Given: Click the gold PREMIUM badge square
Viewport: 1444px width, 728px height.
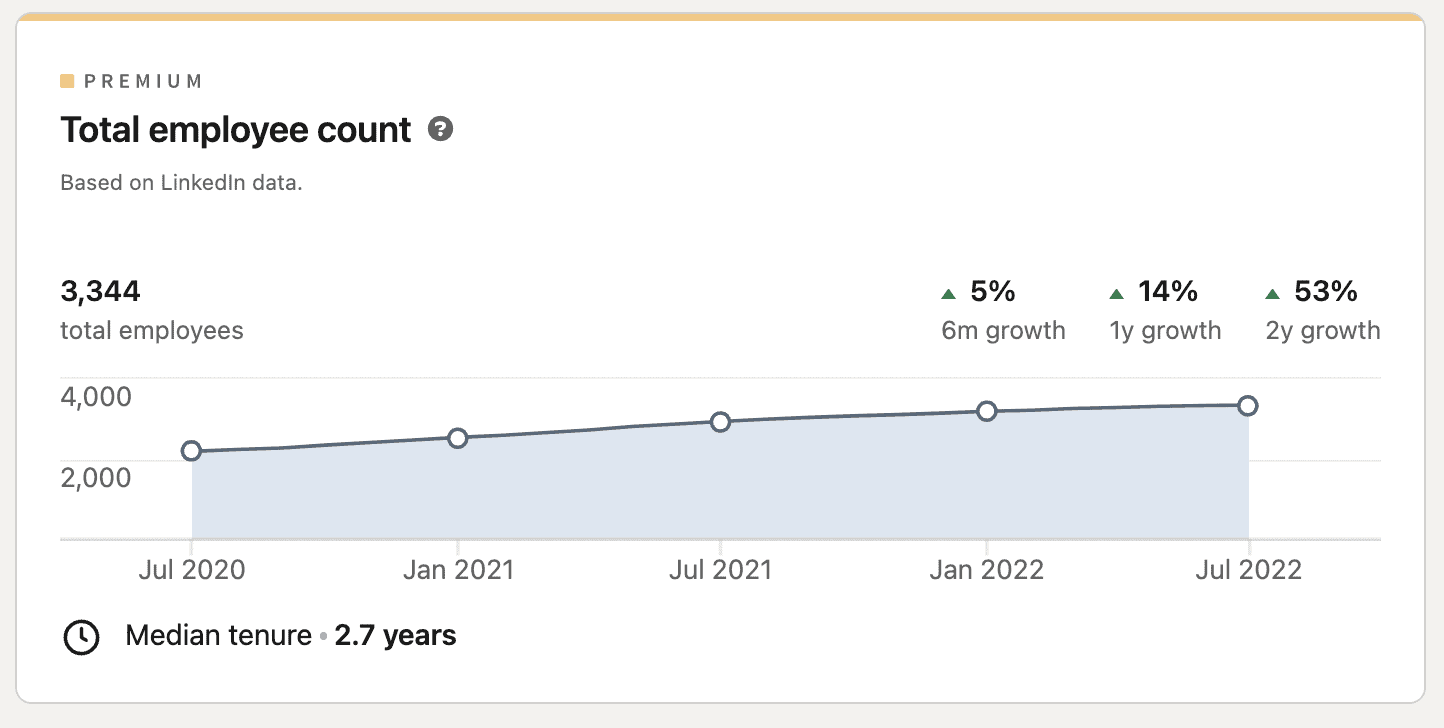Looking at the screenshot, I should click(x=67, y=80).
